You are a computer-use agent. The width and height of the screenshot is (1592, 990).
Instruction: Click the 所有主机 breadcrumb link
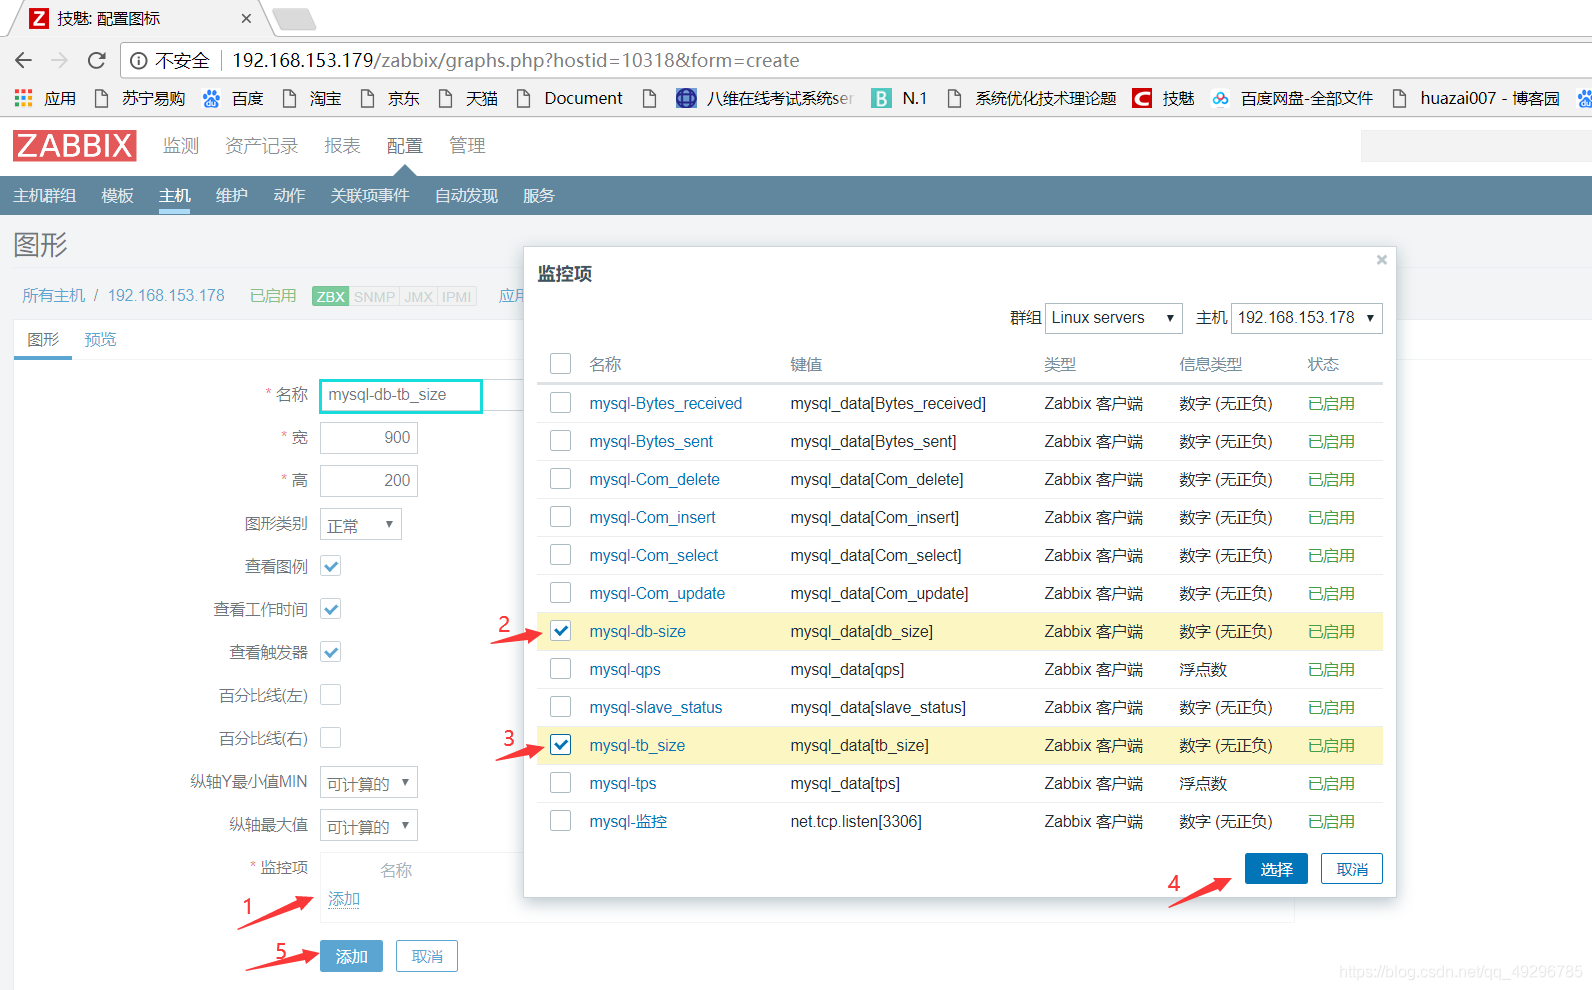click(x=54, y=296)
